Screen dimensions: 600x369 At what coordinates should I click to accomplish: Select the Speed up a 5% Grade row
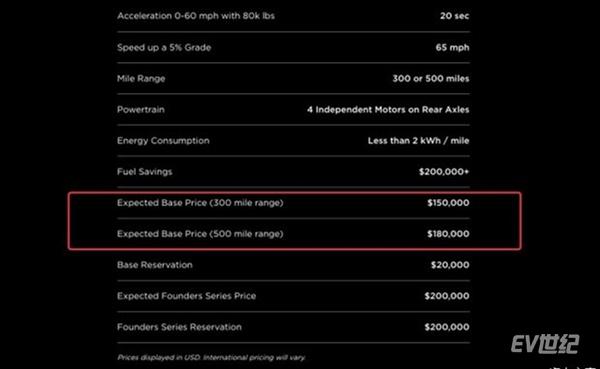tap(293, 47)
